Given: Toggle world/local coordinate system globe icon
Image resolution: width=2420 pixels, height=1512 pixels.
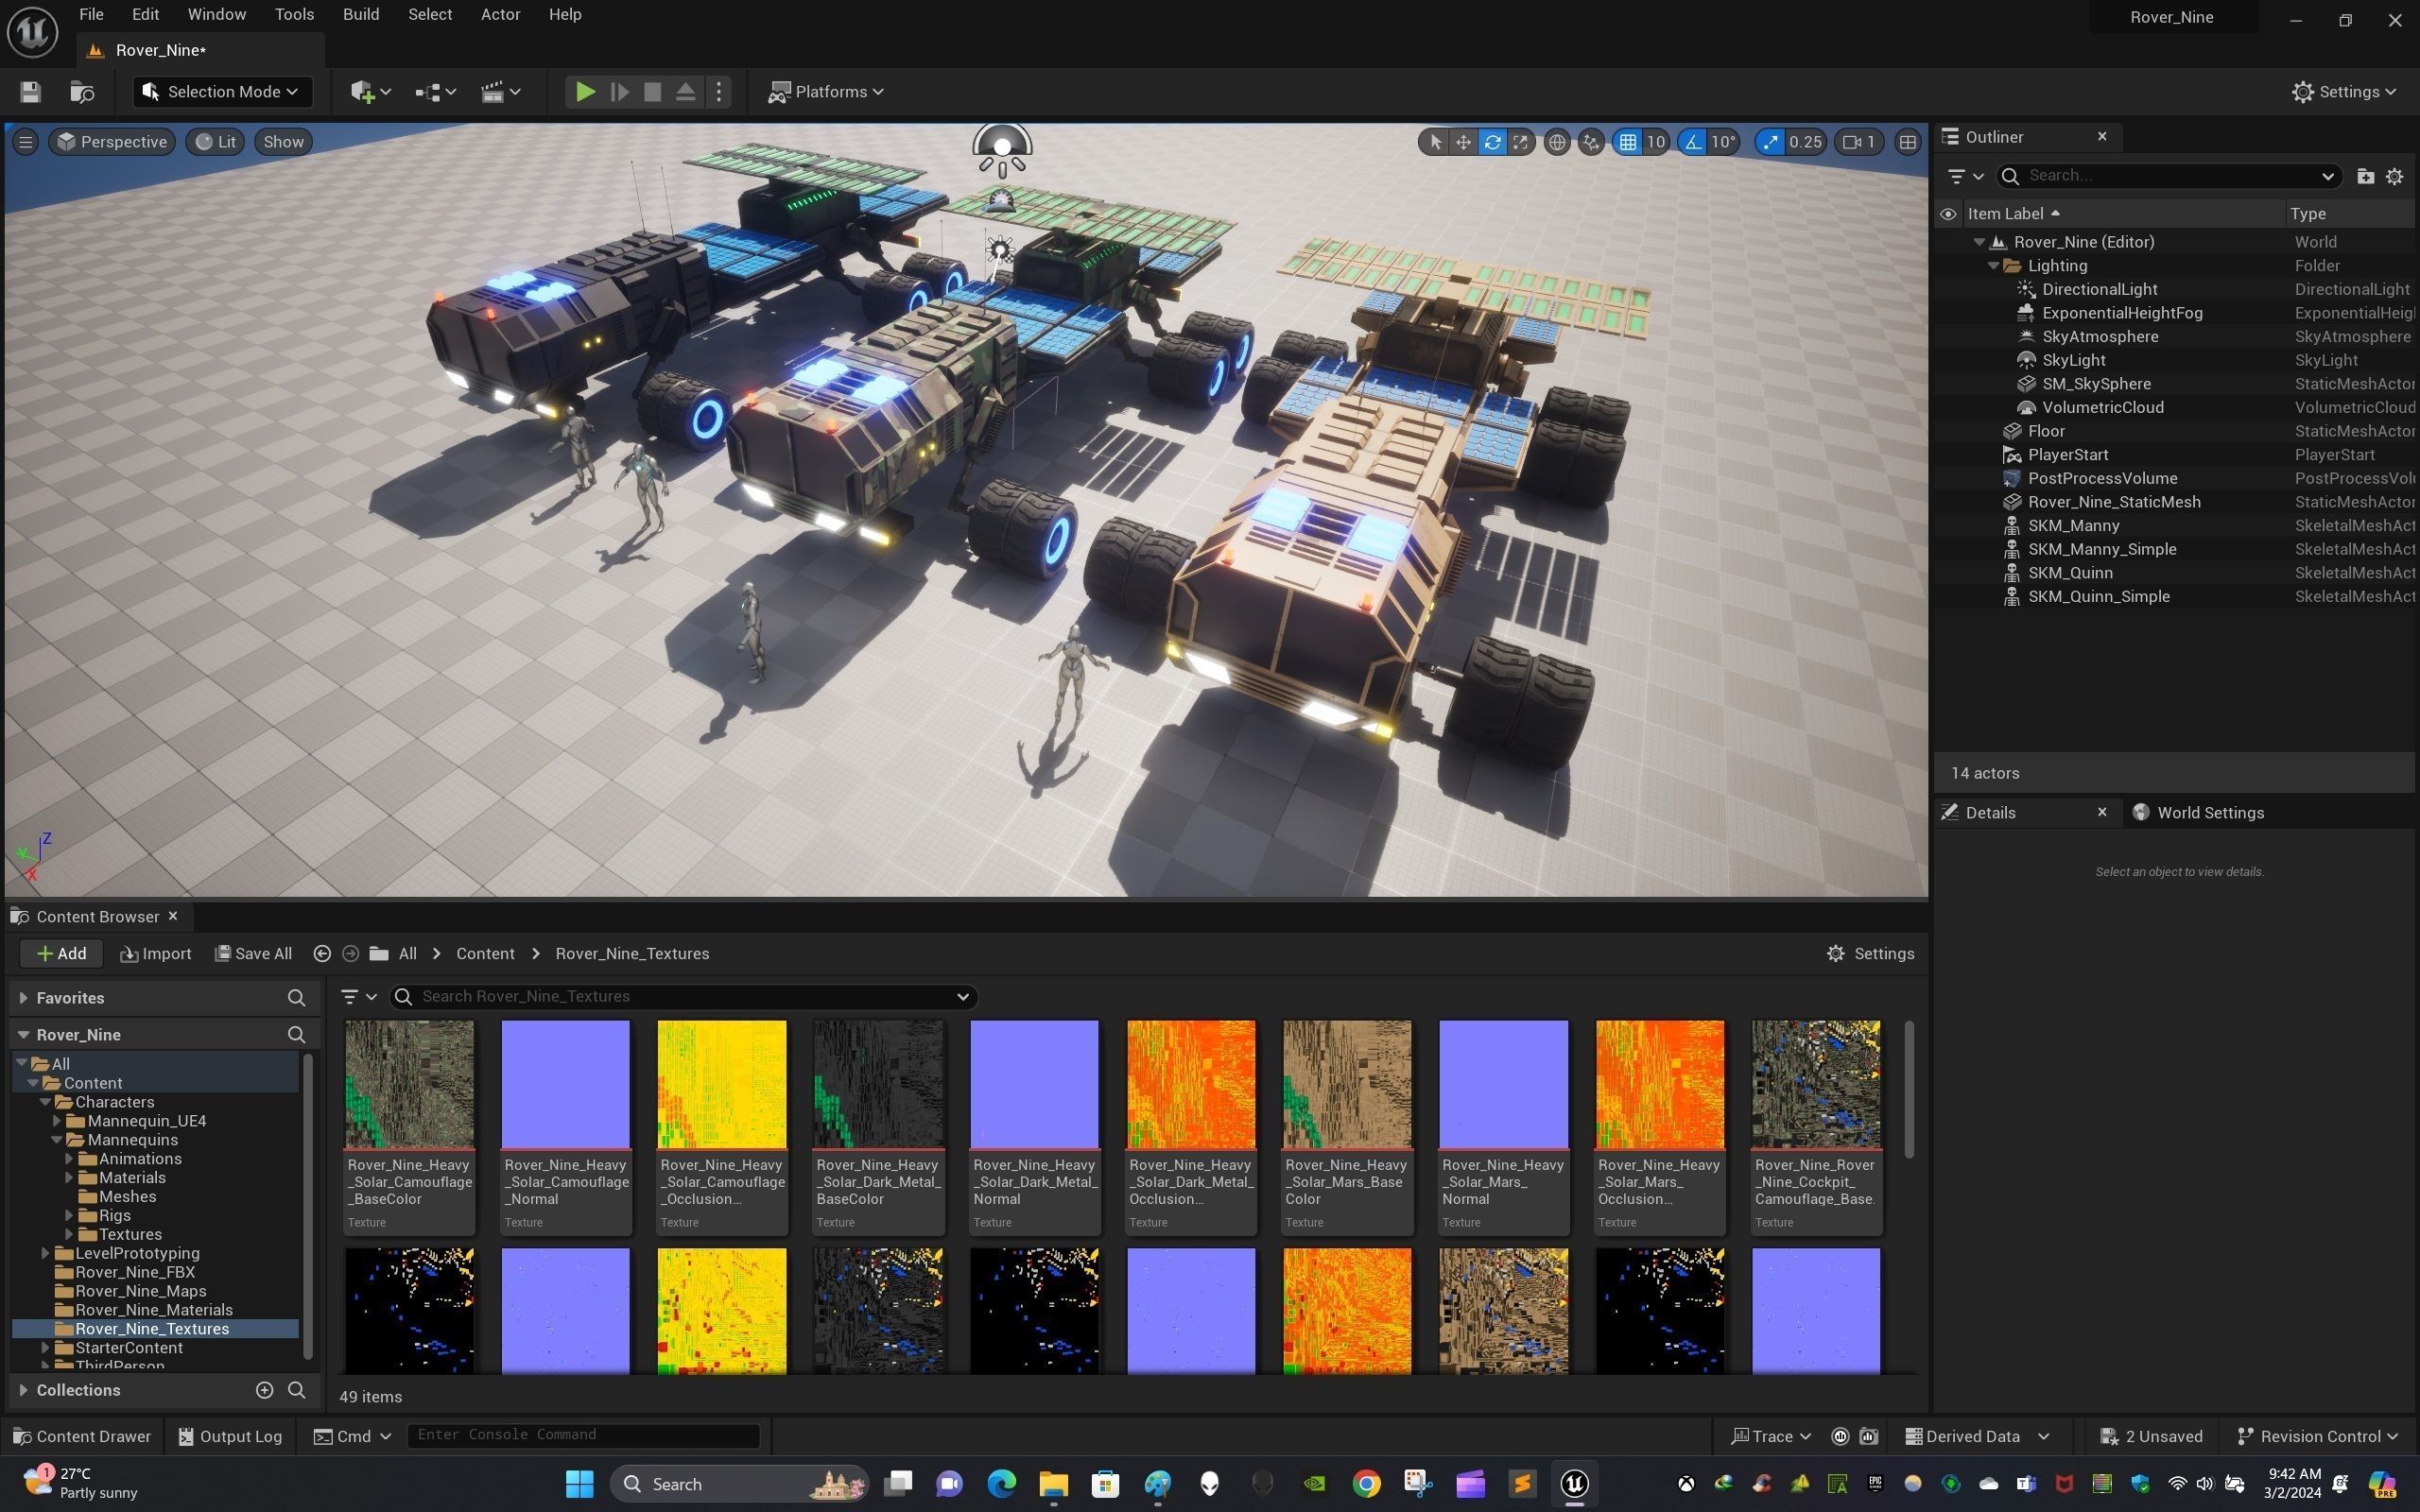Looking at the screenshot, I should (1557, 142).
